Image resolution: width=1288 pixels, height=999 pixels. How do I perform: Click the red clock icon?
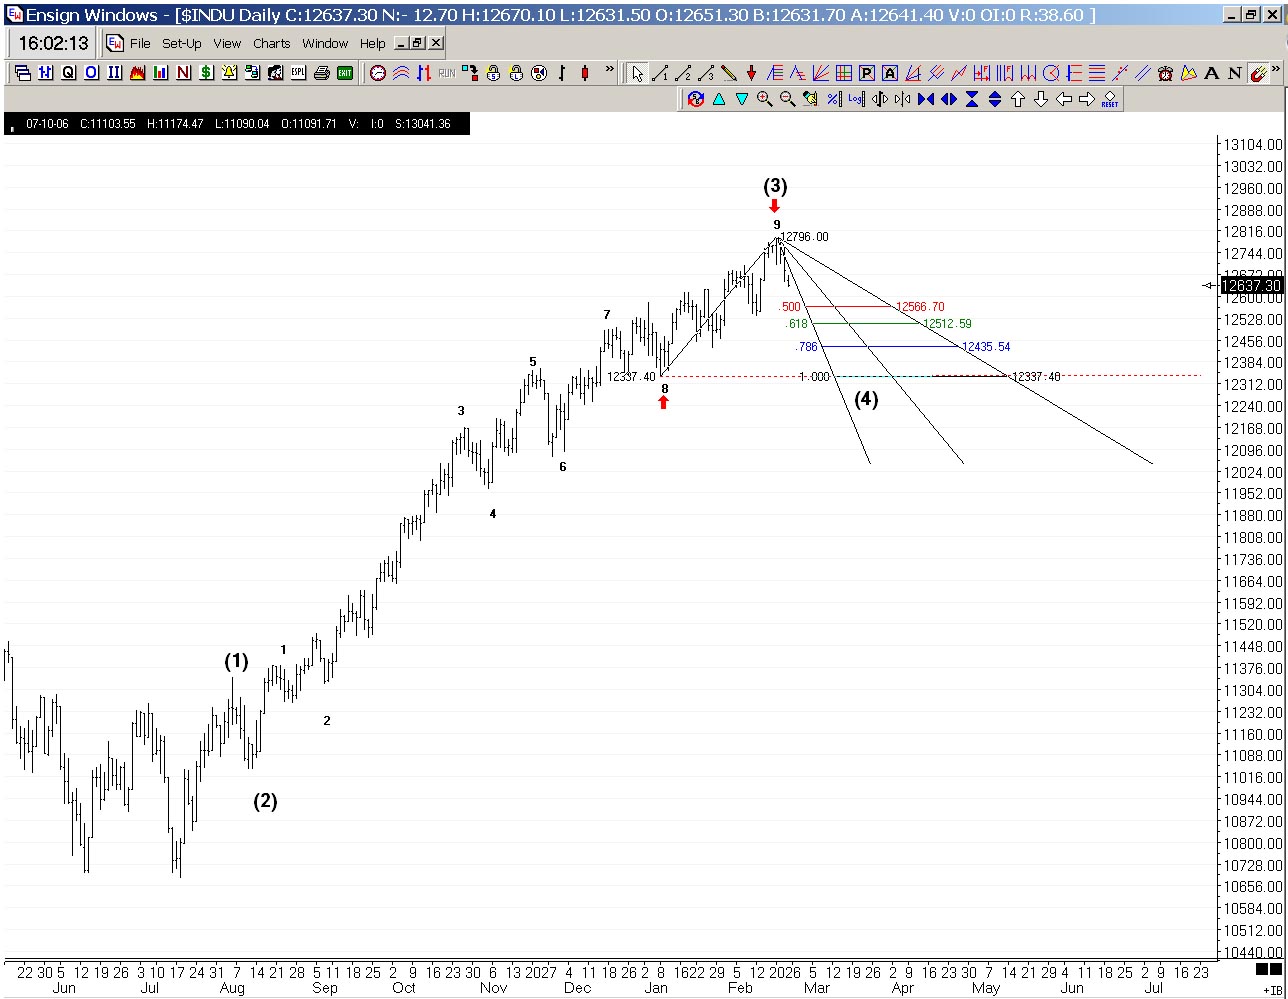coord(378,73)
